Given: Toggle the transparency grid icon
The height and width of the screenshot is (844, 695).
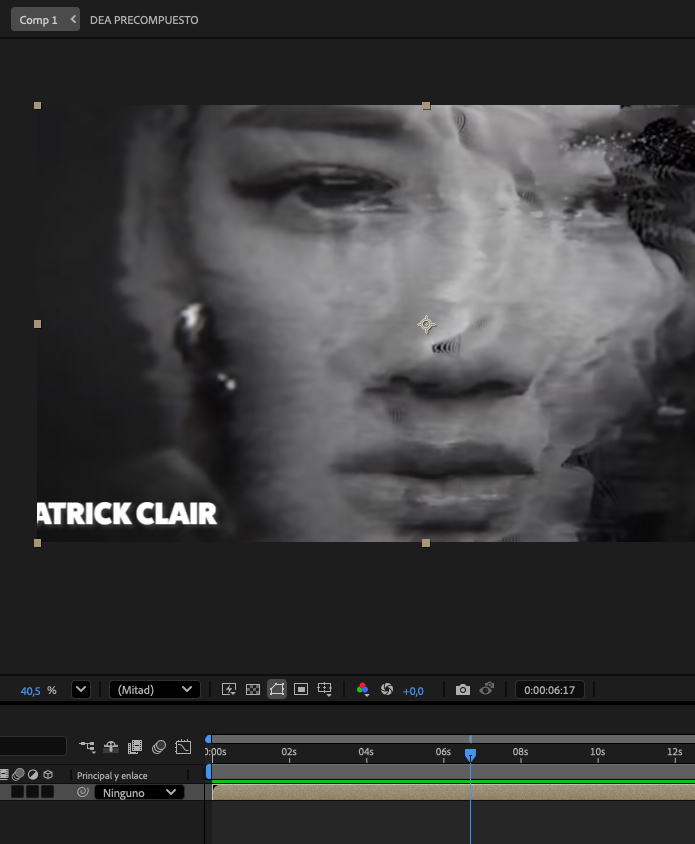Looking at the screenshot, I should (253, 690).
